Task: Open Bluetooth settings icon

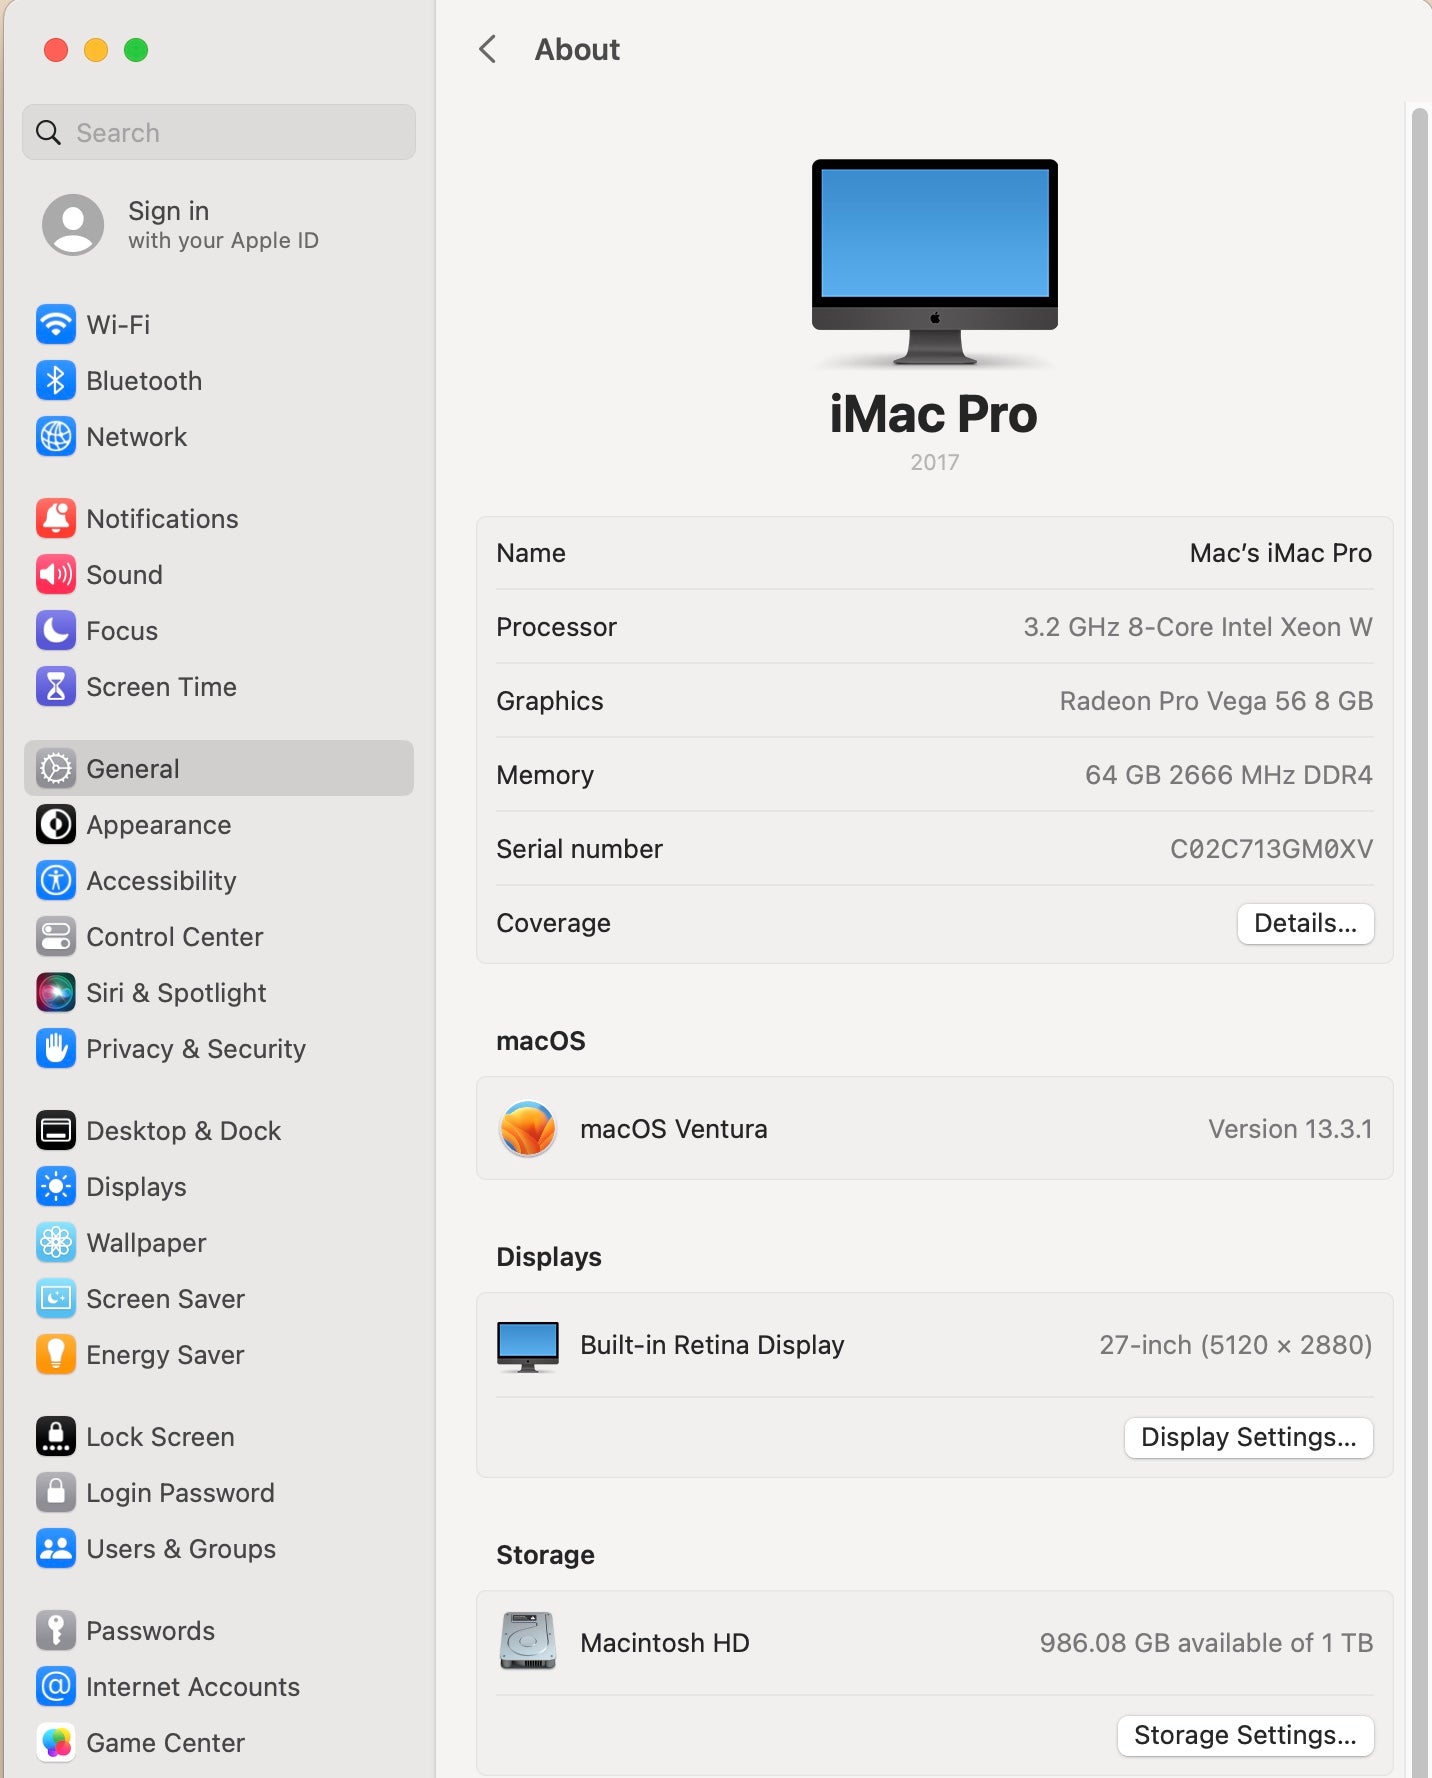Action: click(56, 380)
